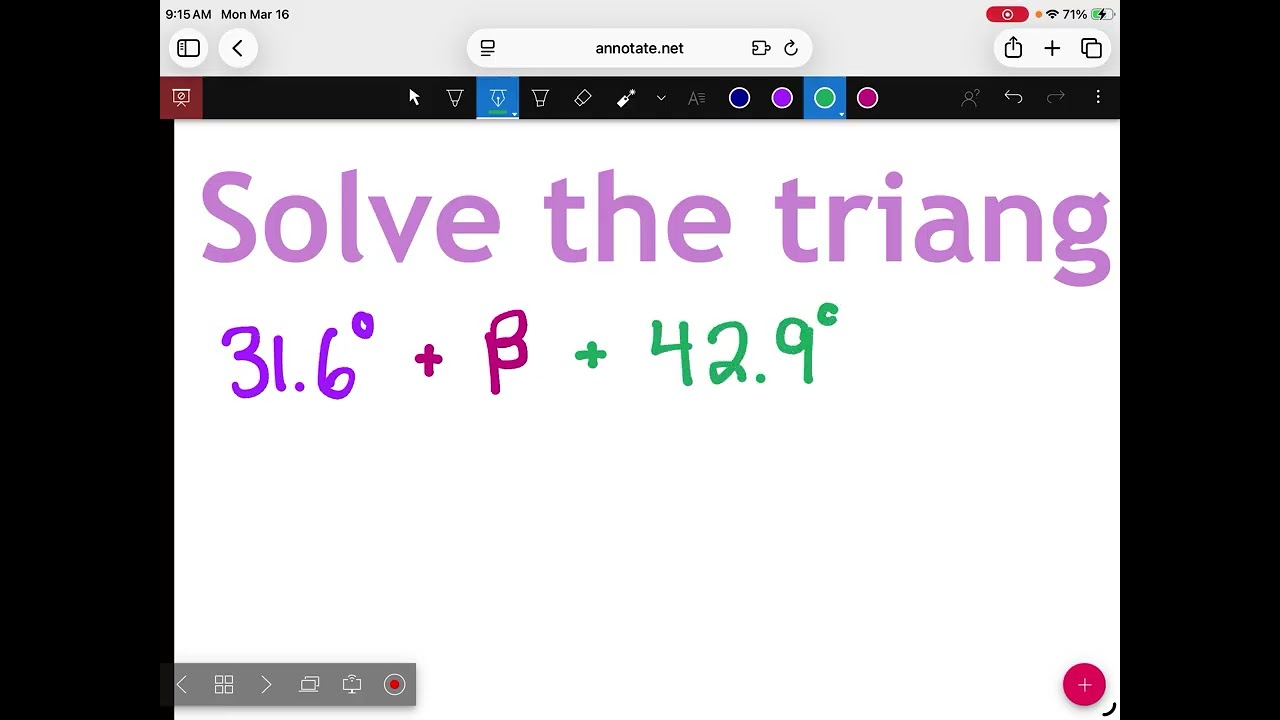Screen dimensions: 1280x720
Task: Select the text tool
Action: pyautogui.click(x=697, y=97)
